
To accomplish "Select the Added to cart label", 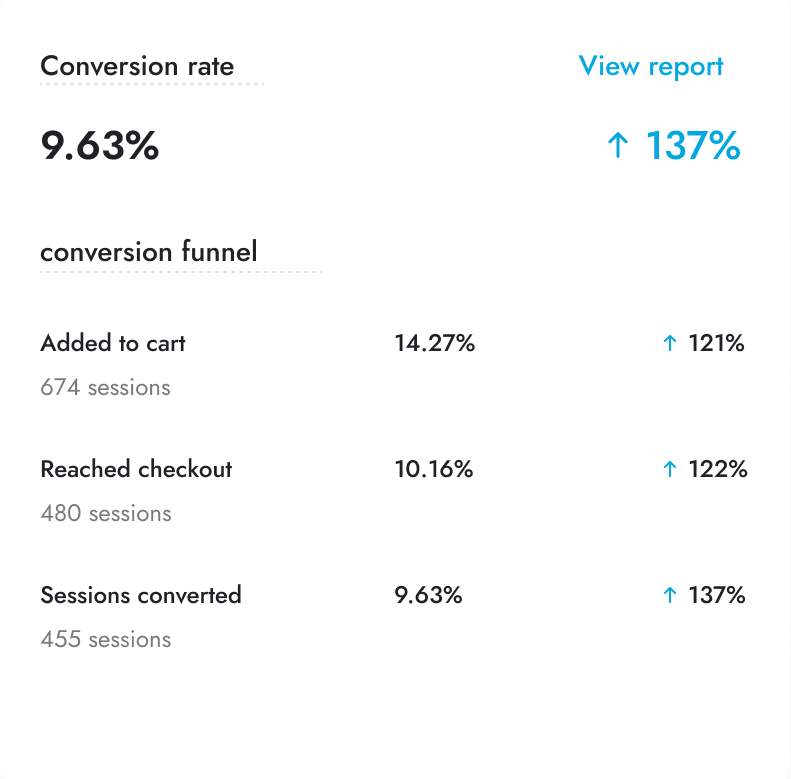I will [x=113, y=343].
